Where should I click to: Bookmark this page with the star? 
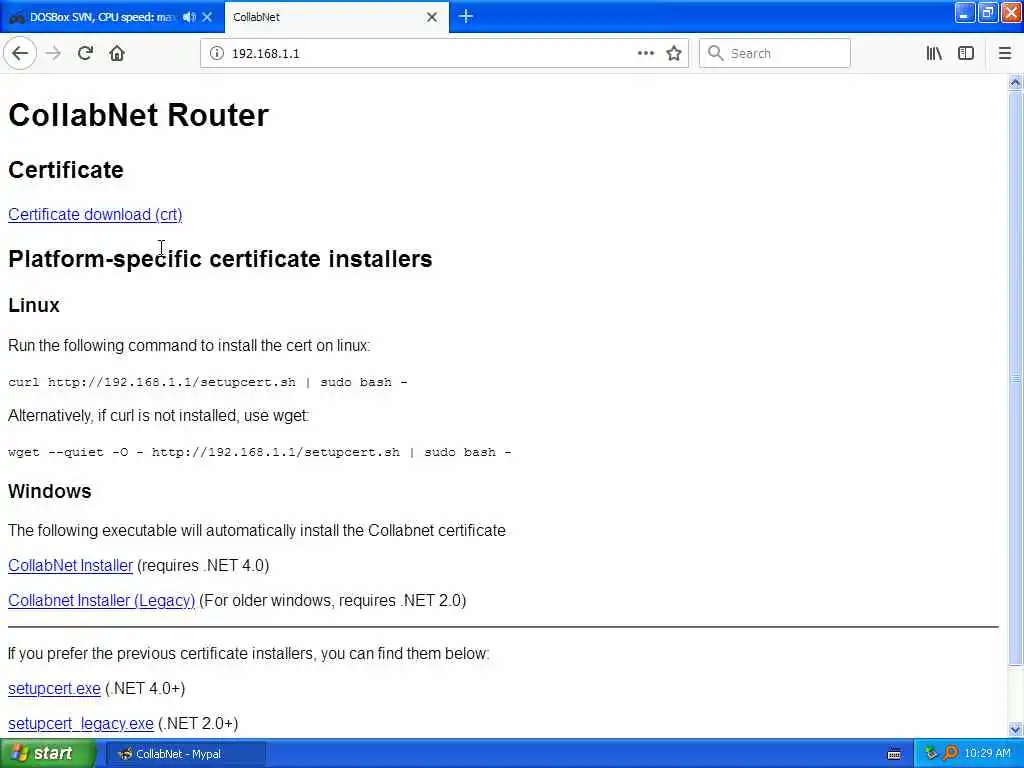point(674,53)
